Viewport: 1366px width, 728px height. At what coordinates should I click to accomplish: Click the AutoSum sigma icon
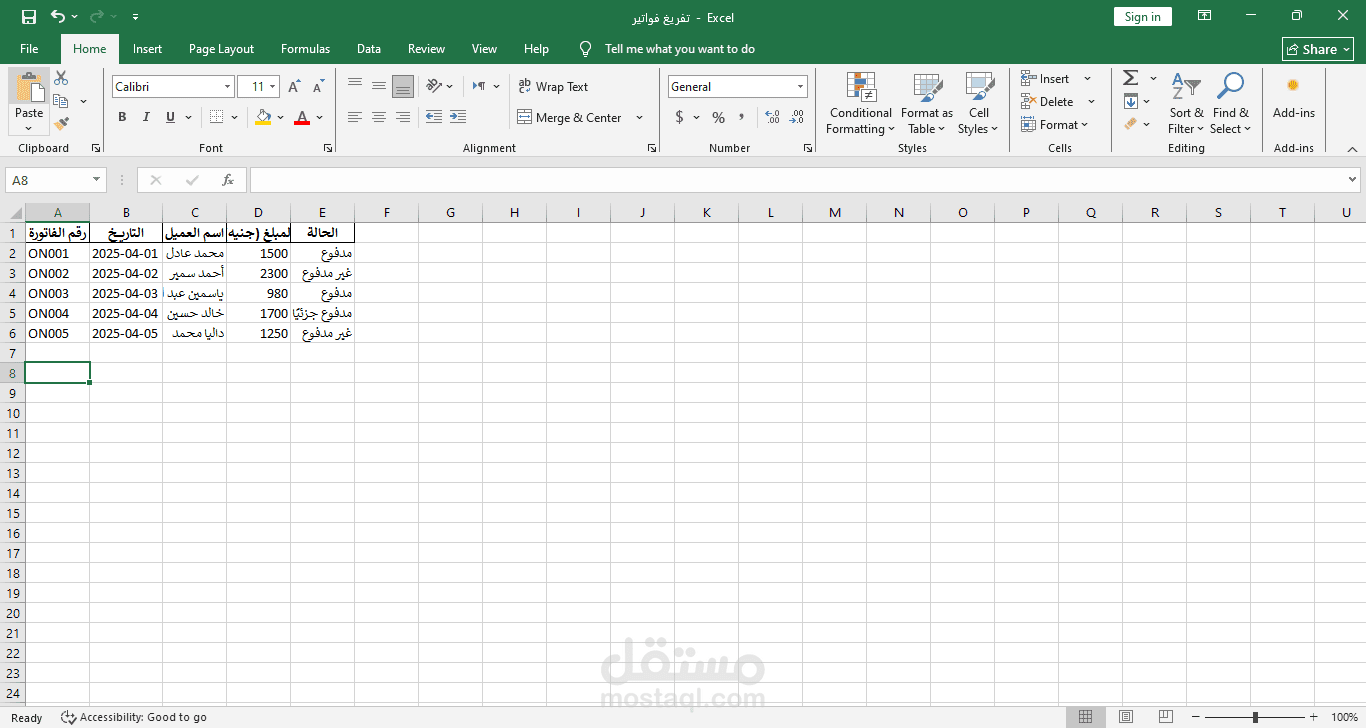[x=1131, y=78]
